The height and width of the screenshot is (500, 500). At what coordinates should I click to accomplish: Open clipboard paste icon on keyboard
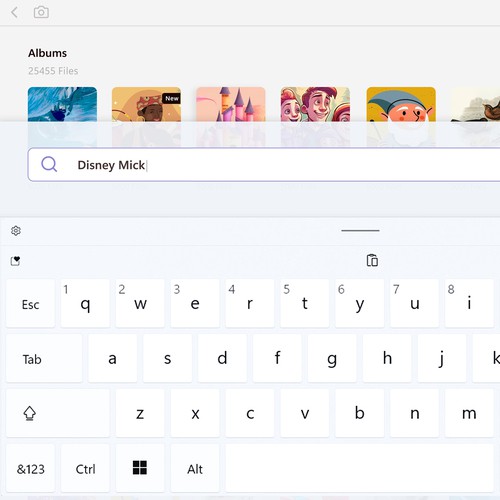tap(372, 260)
